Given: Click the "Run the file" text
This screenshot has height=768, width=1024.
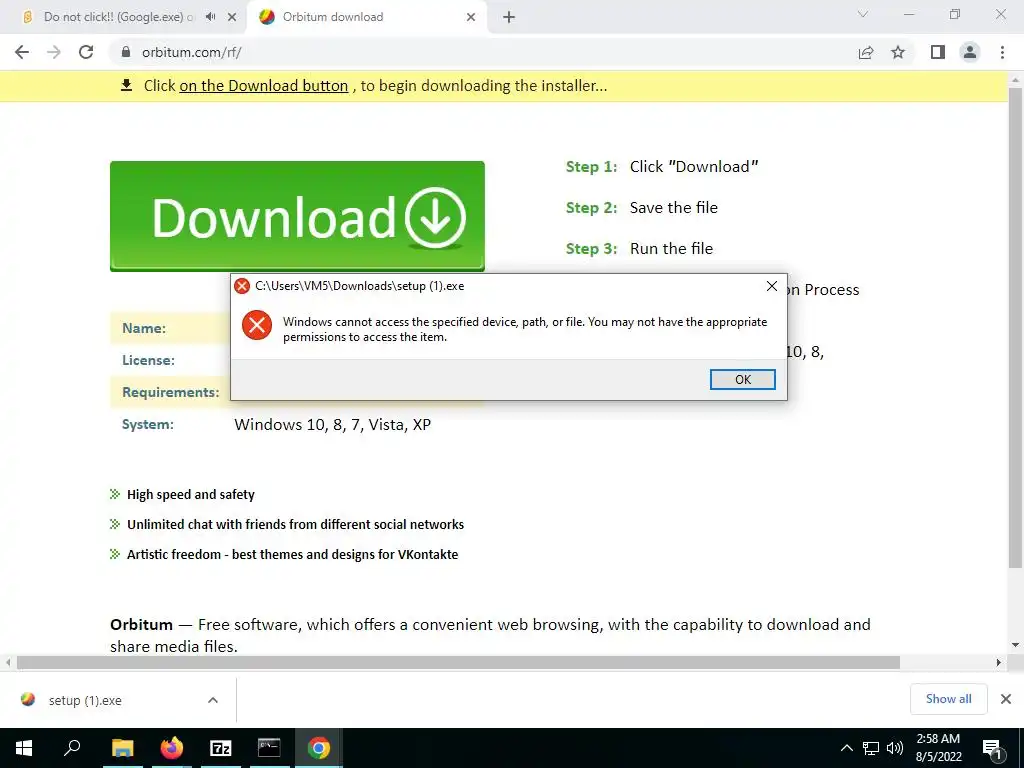Looking at the screenshot, I should [671, 249].
